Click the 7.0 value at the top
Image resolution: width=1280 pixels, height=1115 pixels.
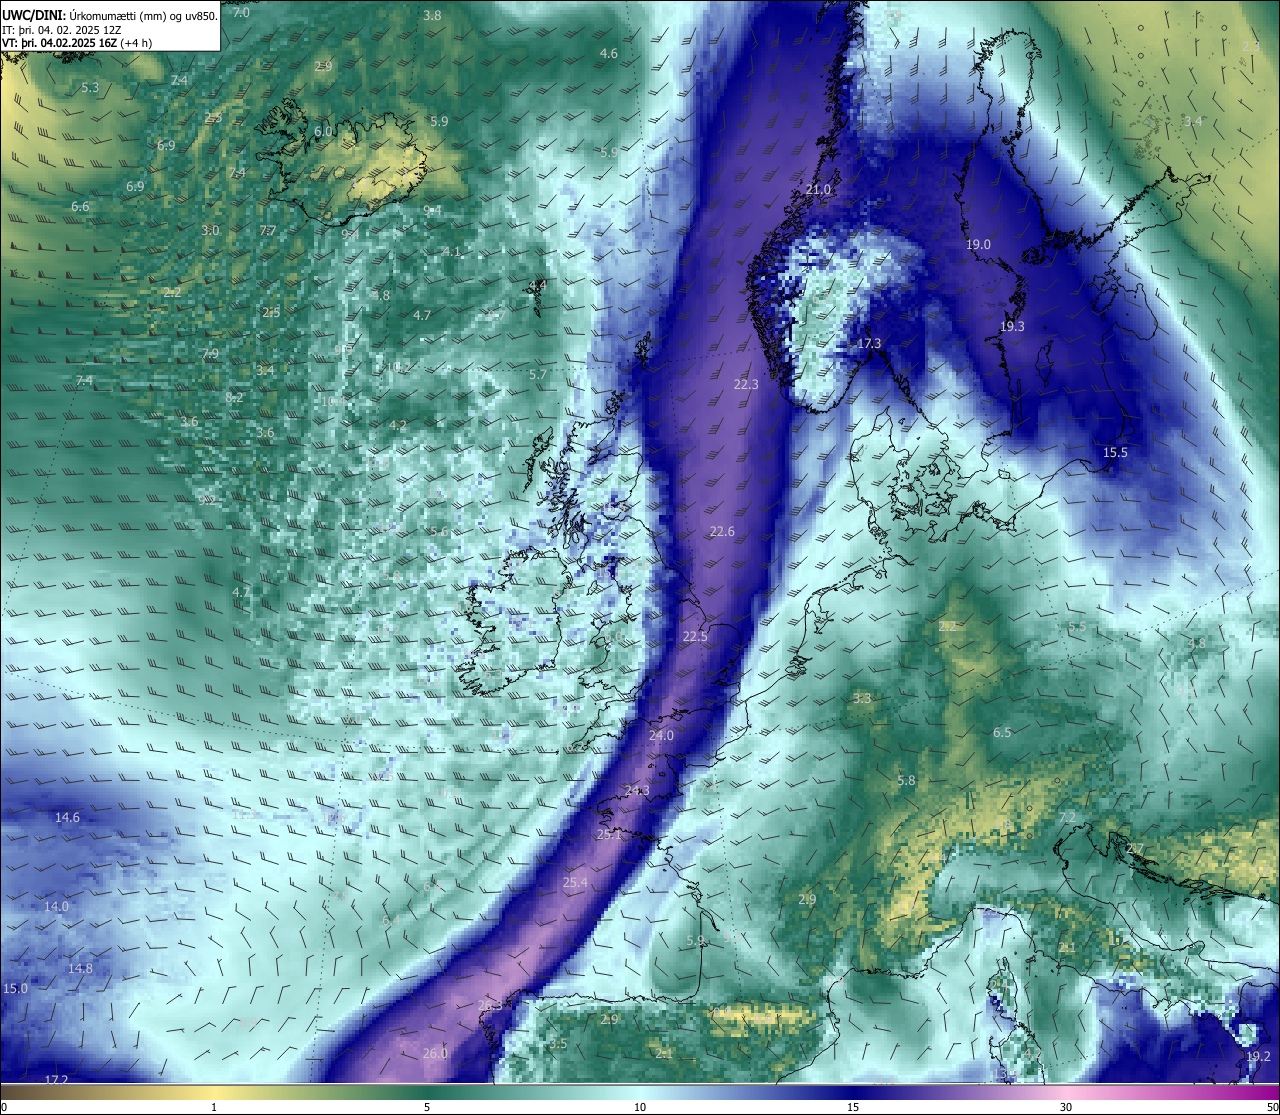[x=241, y=13]
